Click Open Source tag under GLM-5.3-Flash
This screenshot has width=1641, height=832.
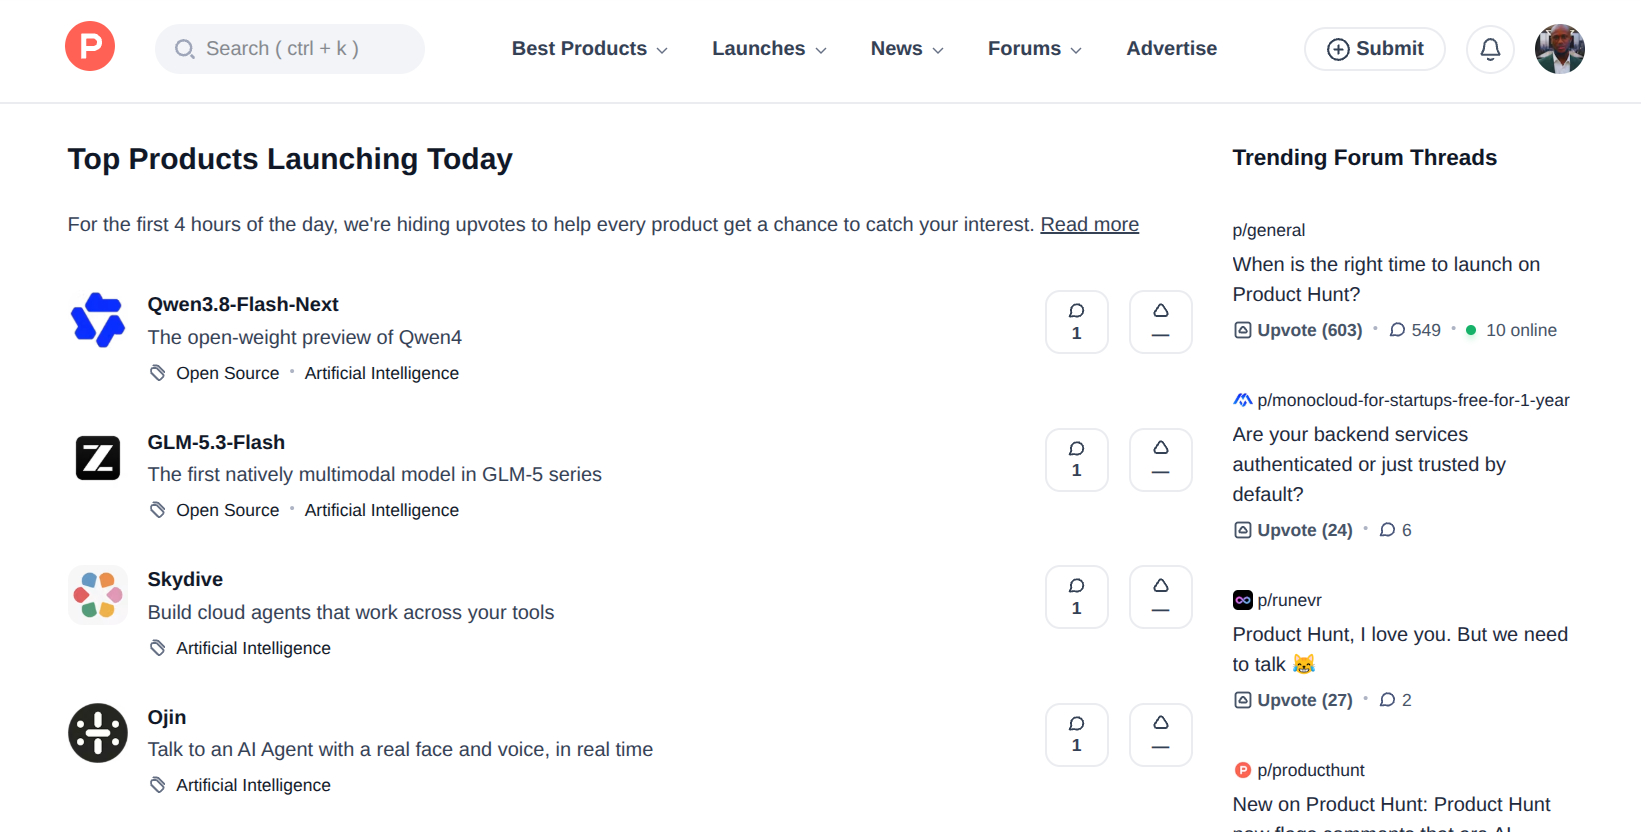[228, 510]
